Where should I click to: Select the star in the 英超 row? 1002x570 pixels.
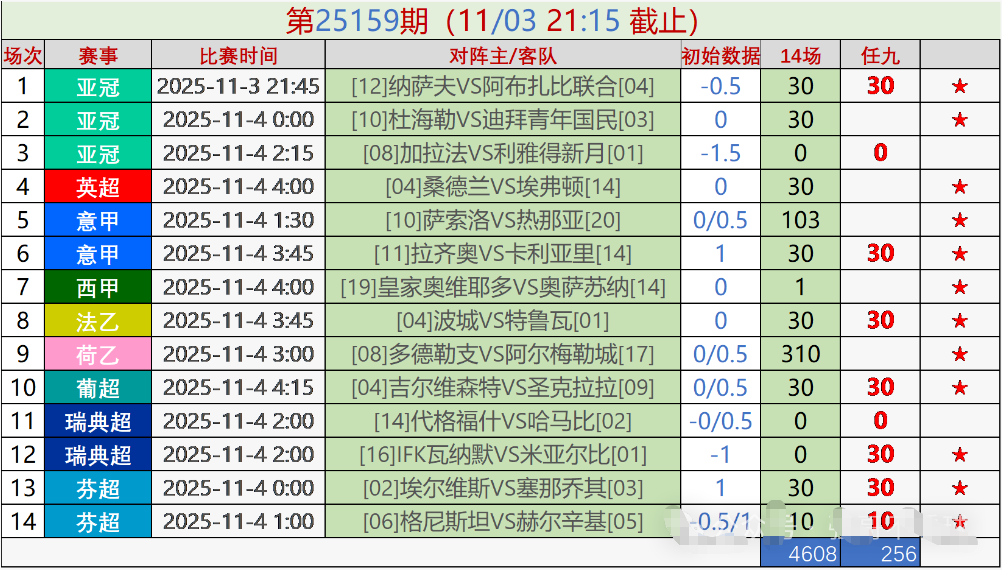(x=959, y=187)
